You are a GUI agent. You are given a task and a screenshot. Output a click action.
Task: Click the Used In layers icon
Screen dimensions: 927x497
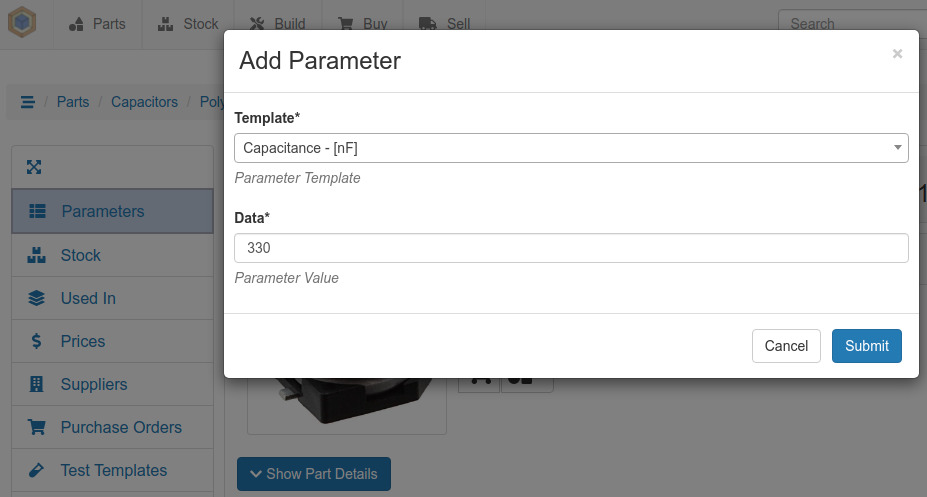(37, 298)
